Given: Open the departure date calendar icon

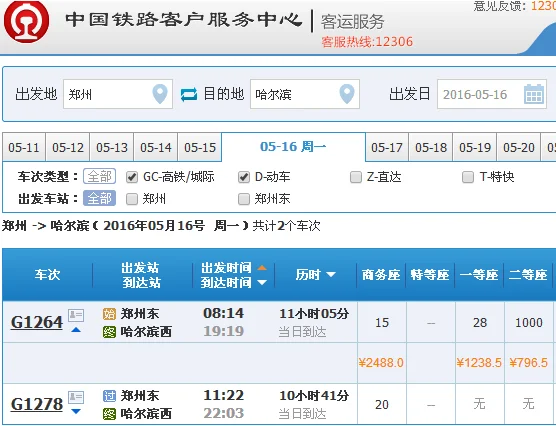Looking at the screenshot, I should tap(534, 94).
